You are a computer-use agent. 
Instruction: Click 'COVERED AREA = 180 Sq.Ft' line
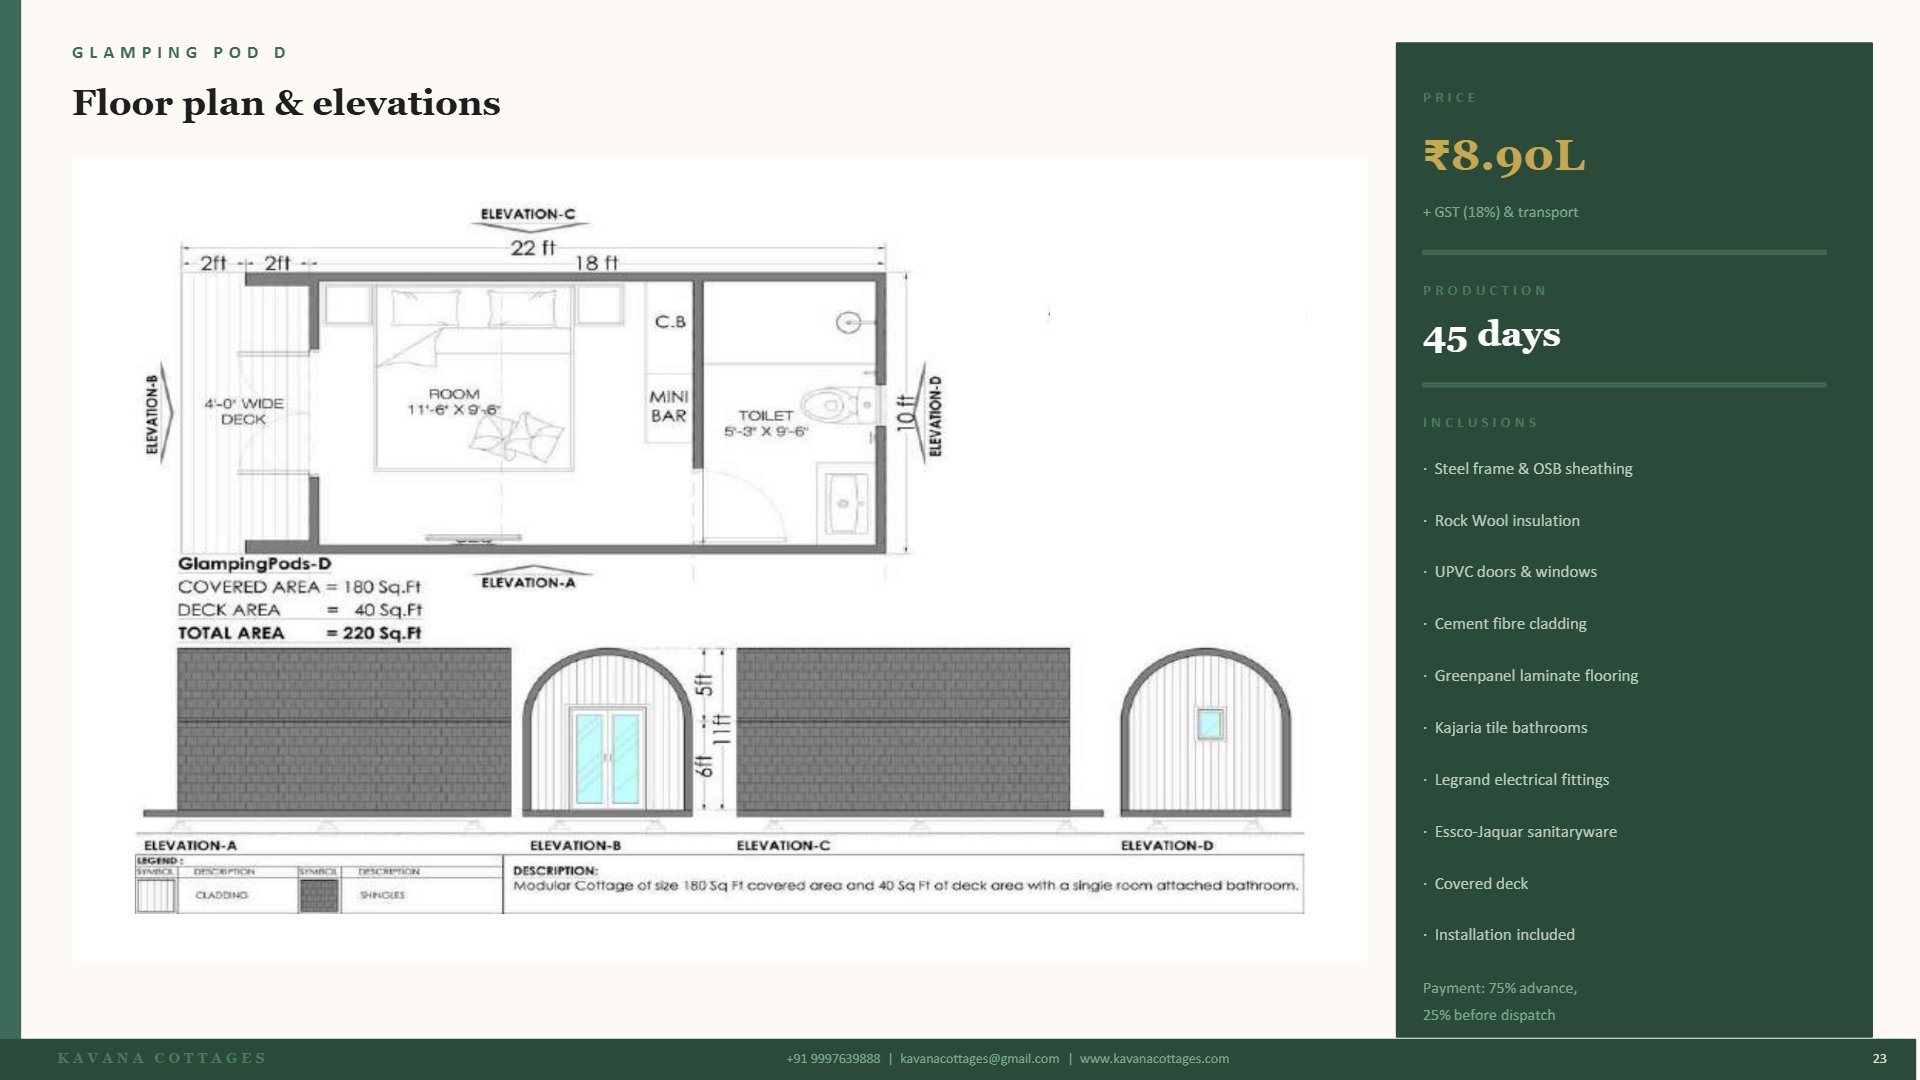pyautogui.click(x=299, y=587)
